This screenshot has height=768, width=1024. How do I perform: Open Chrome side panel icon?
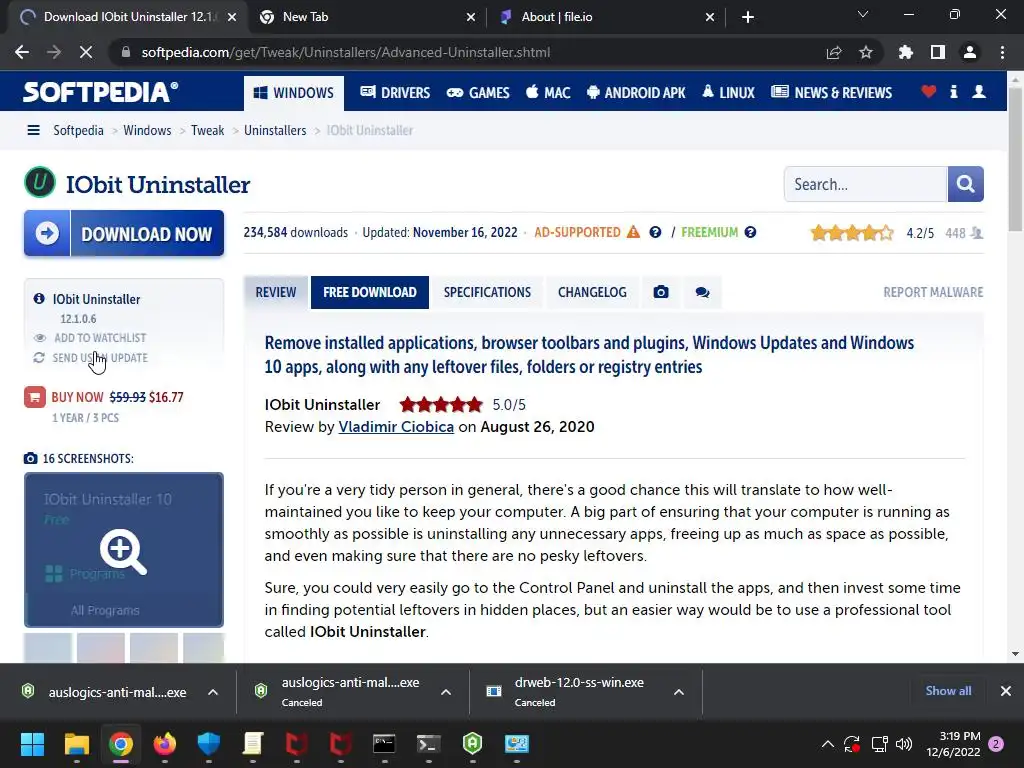point(938,52)
